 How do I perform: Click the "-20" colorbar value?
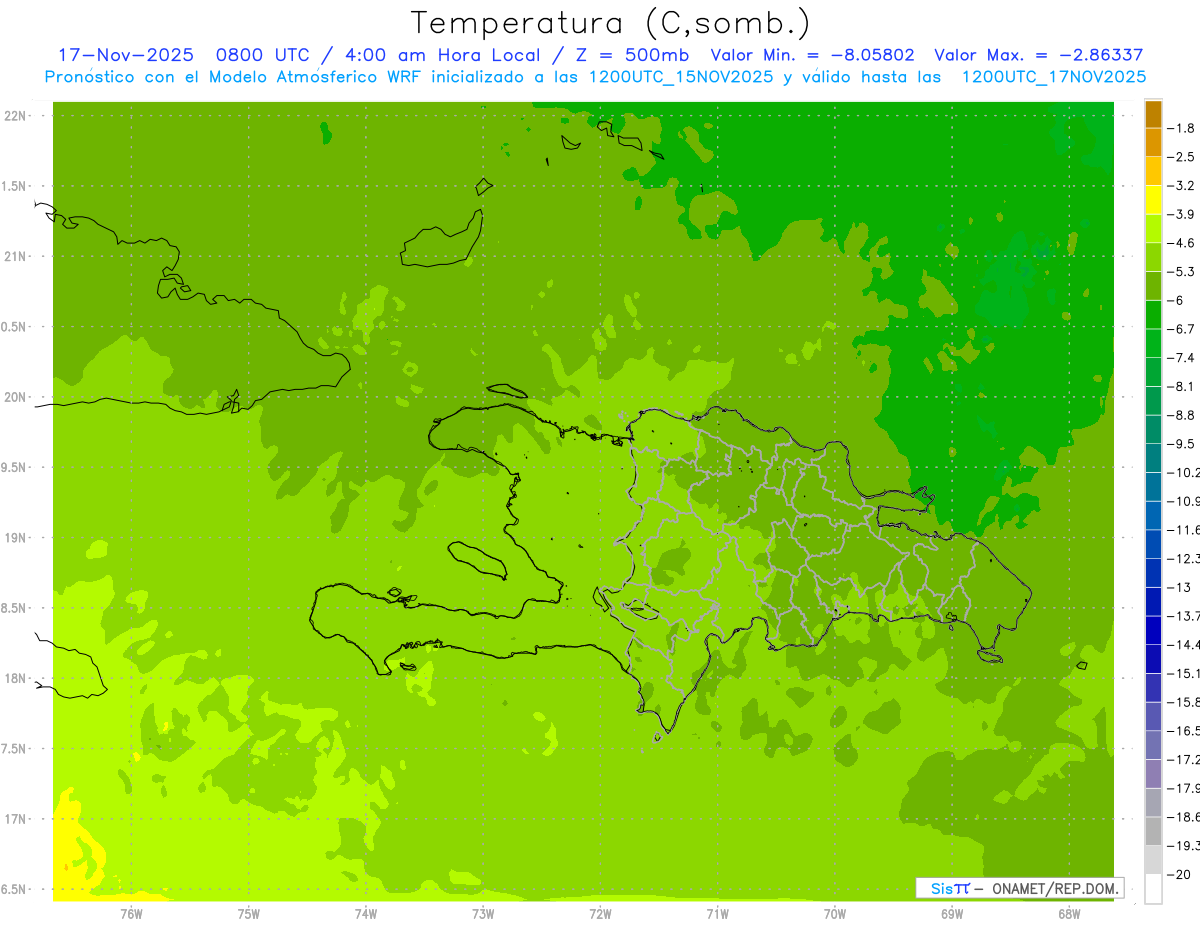pos(1179,874)
